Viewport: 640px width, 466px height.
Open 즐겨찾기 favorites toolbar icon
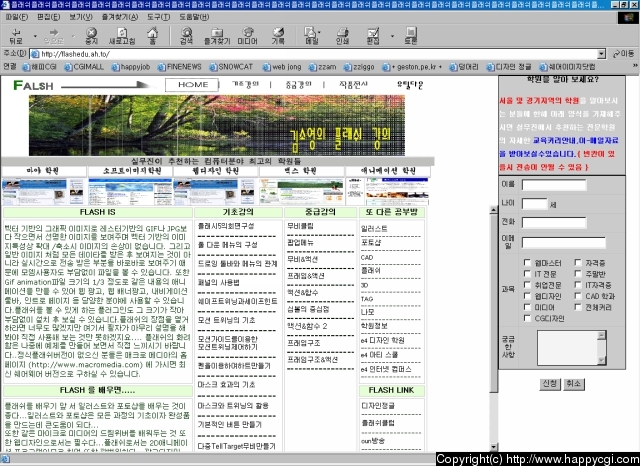(217, 36)
